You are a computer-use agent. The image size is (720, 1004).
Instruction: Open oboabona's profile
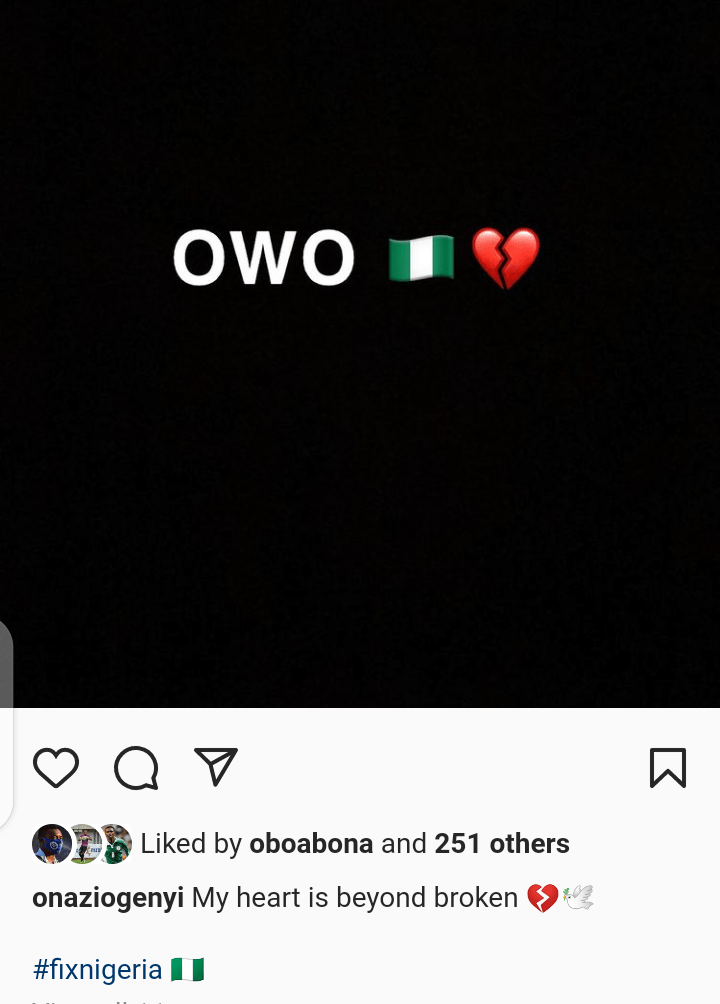(311, 843)
